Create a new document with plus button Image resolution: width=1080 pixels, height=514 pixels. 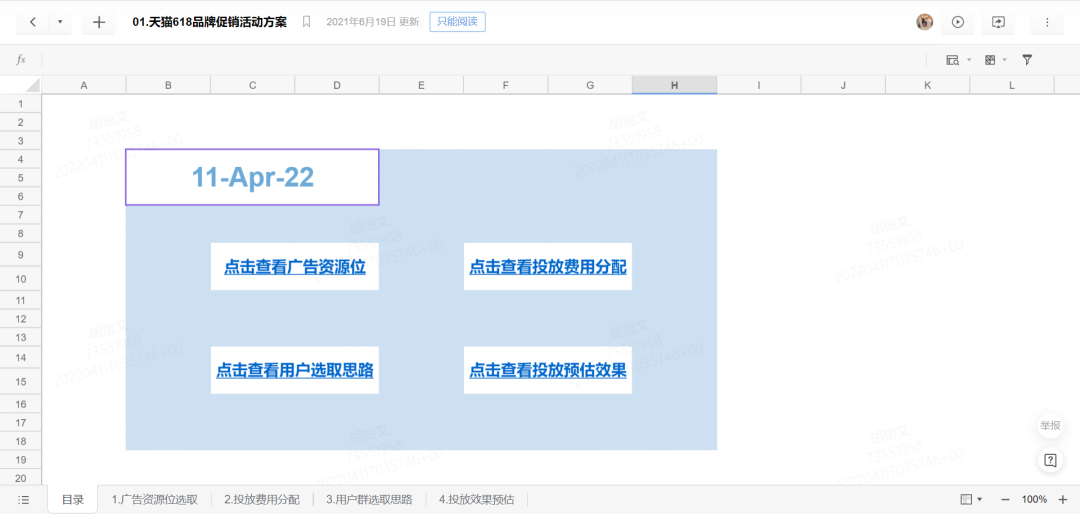click(98, 22)
